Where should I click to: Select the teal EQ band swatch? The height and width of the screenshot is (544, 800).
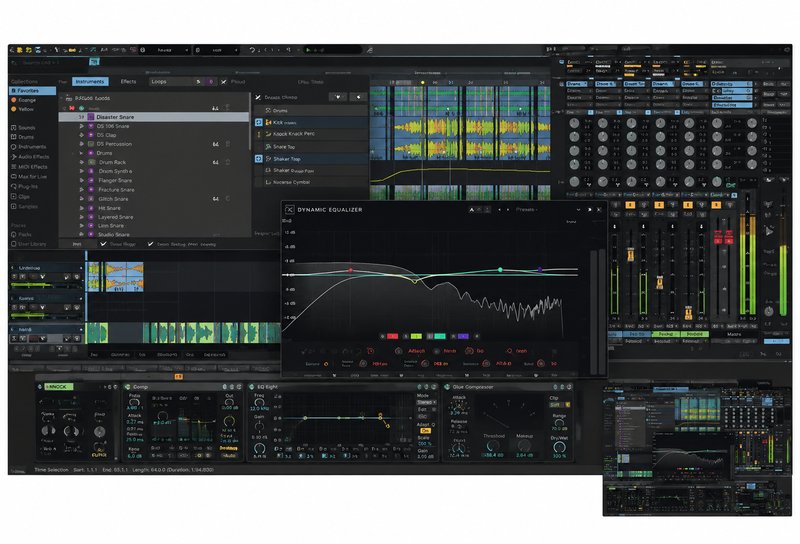440,336
